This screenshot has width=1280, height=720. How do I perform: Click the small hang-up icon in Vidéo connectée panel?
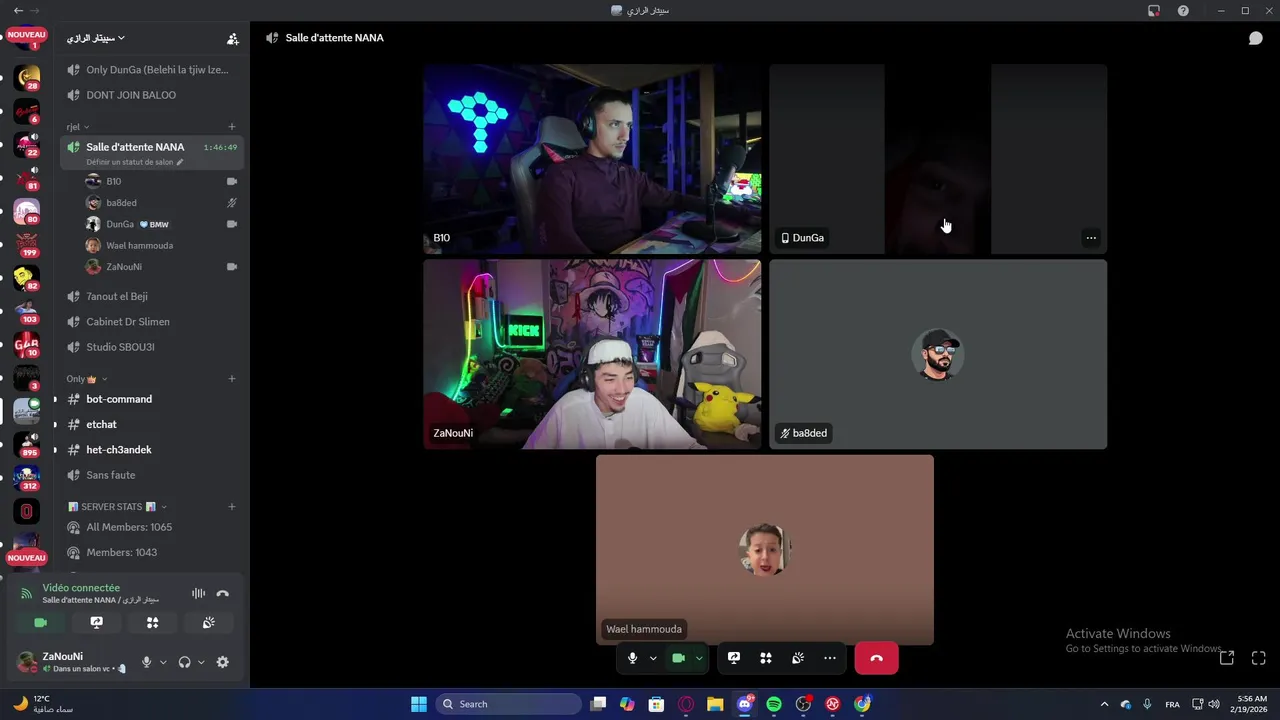pos(222,593)
